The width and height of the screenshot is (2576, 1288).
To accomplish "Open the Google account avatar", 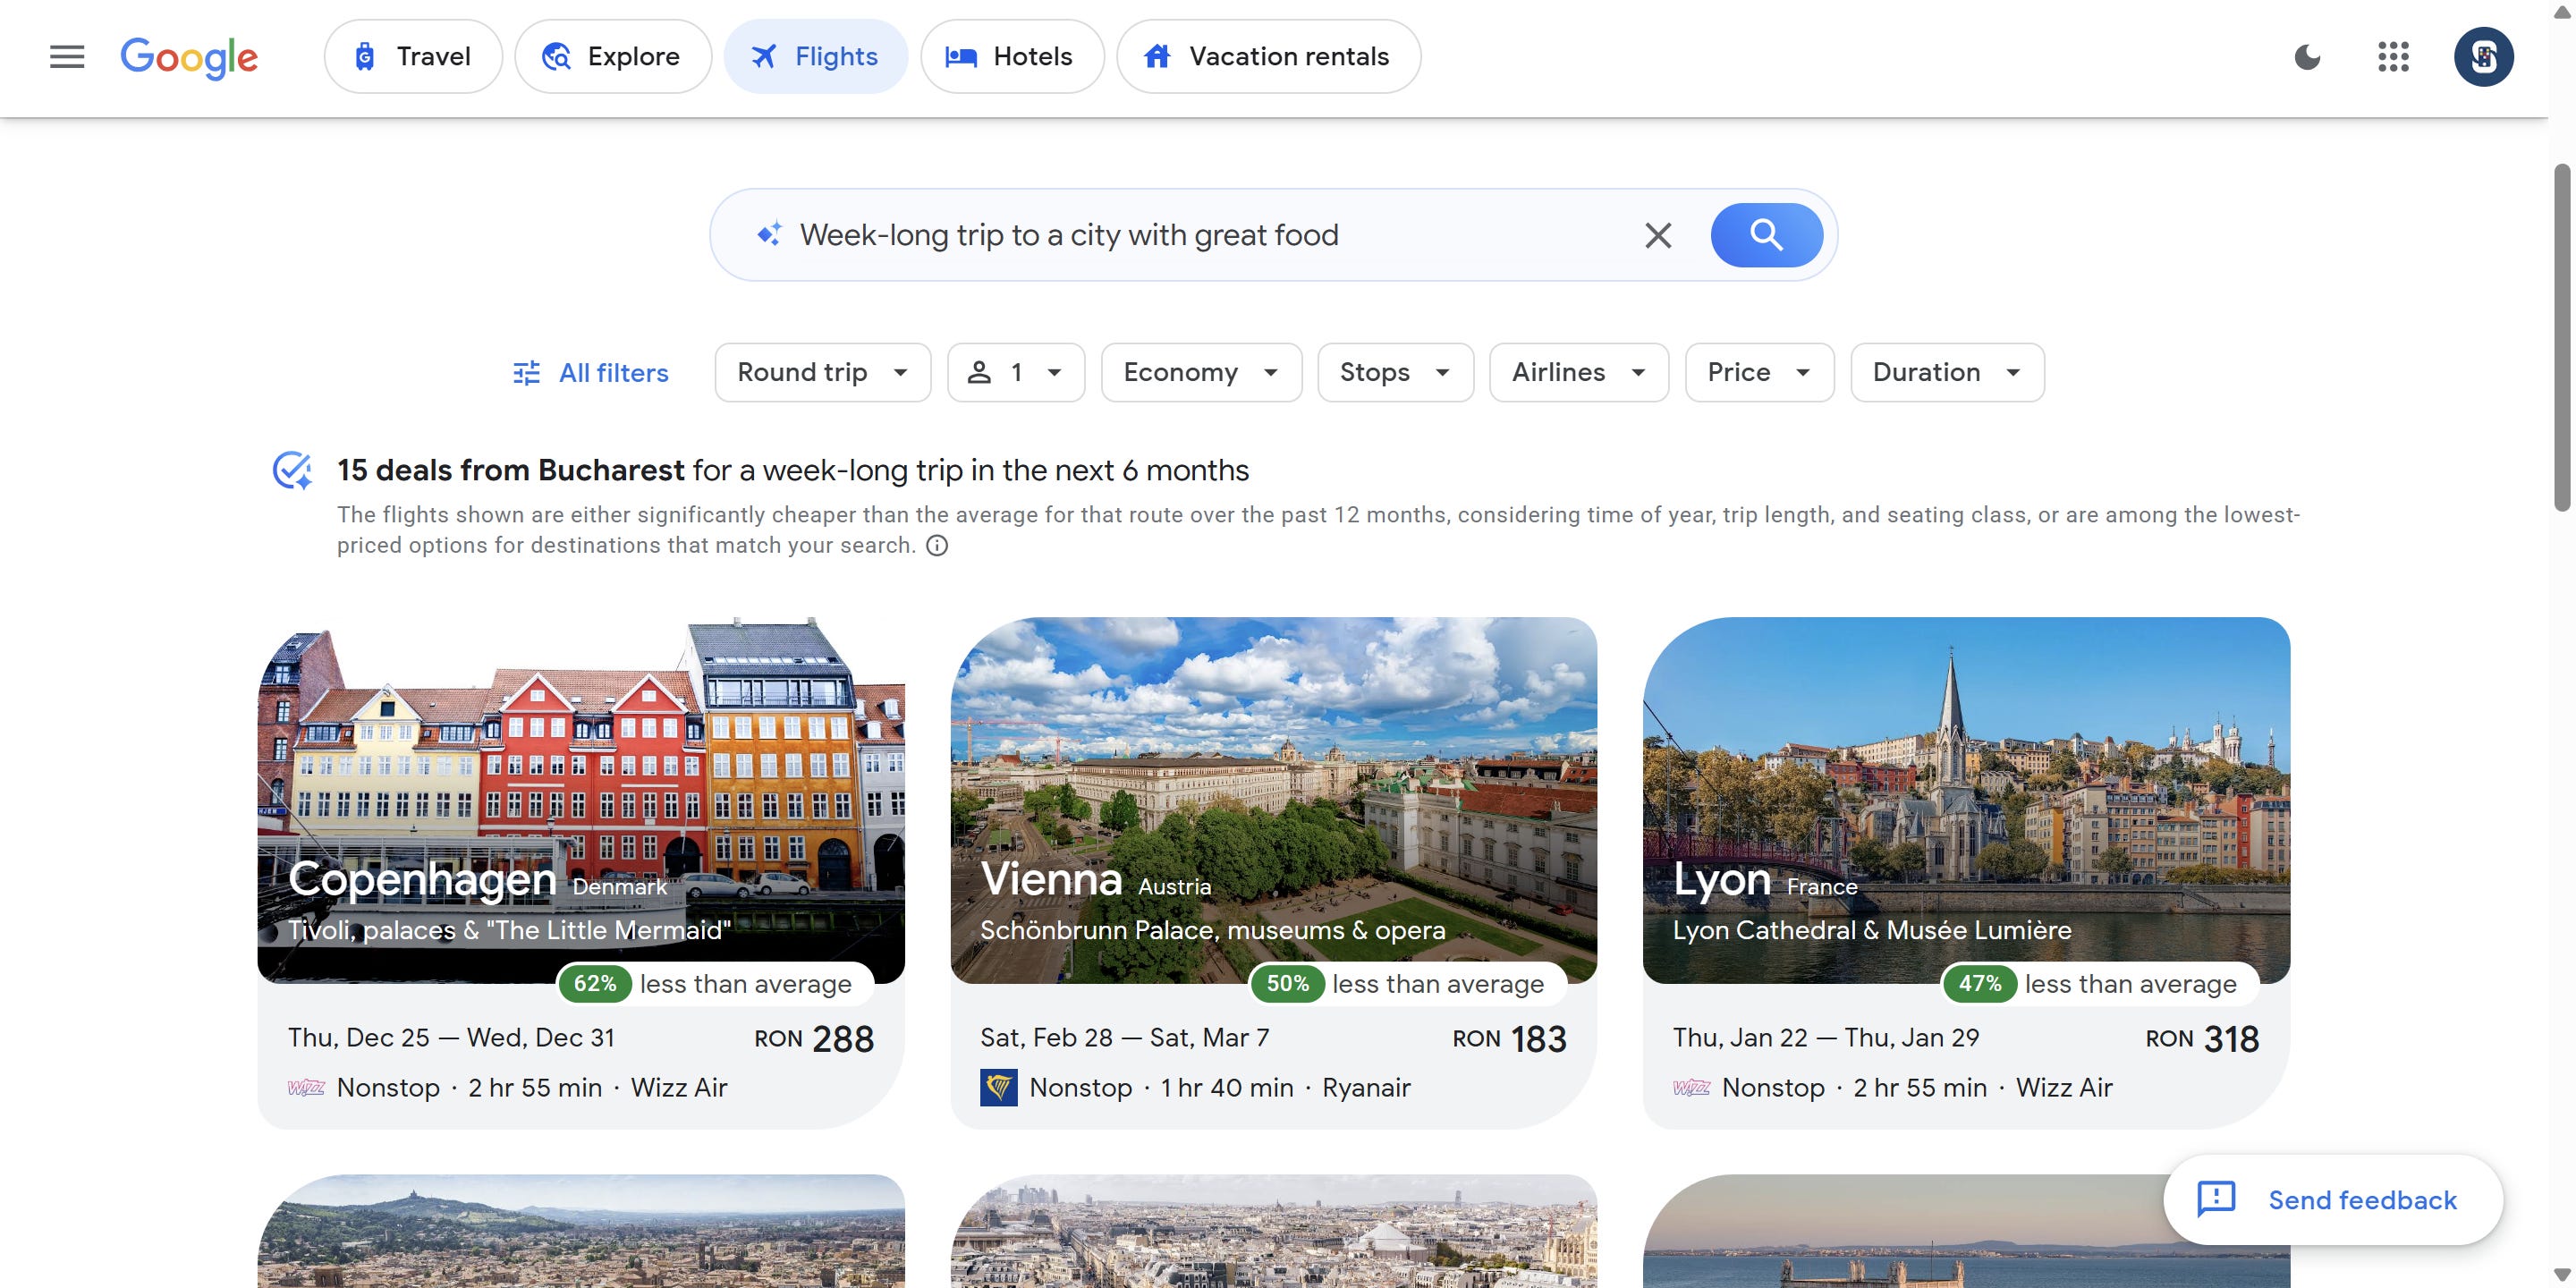I will [2483, 57].
